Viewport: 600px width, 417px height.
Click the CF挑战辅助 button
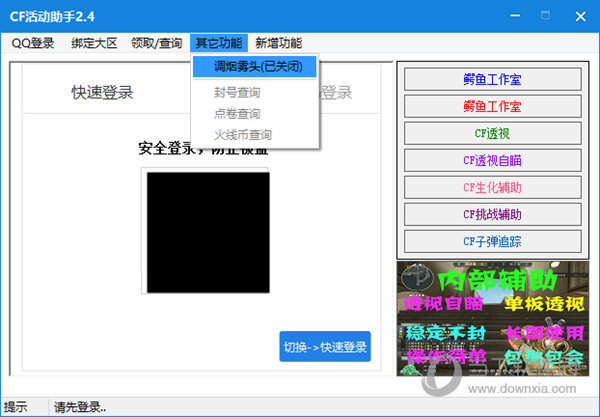(x=492, y=214)
